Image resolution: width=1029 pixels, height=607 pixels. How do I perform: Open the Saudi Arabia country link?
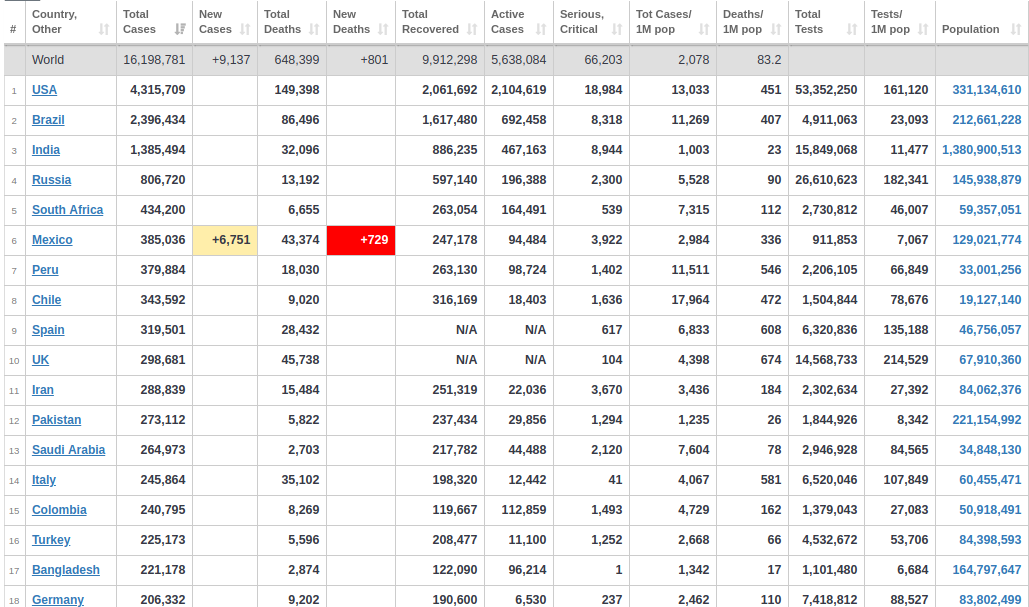tap(68, 450)
